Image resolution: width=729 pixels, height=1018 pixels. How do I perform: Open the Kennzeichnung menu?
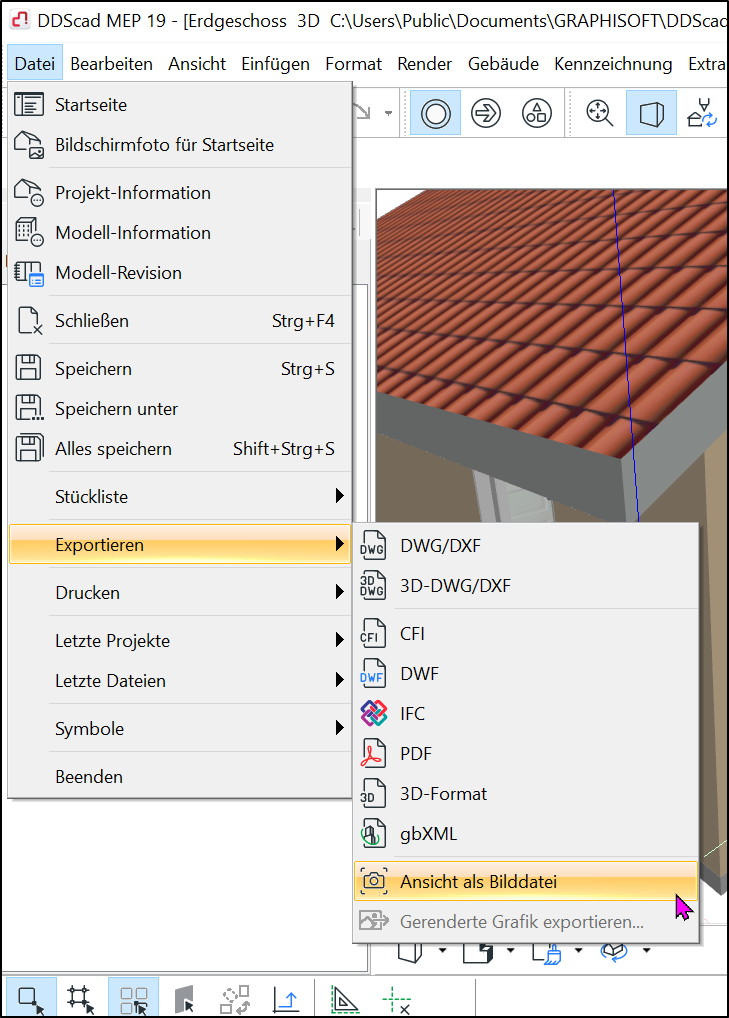613,64
